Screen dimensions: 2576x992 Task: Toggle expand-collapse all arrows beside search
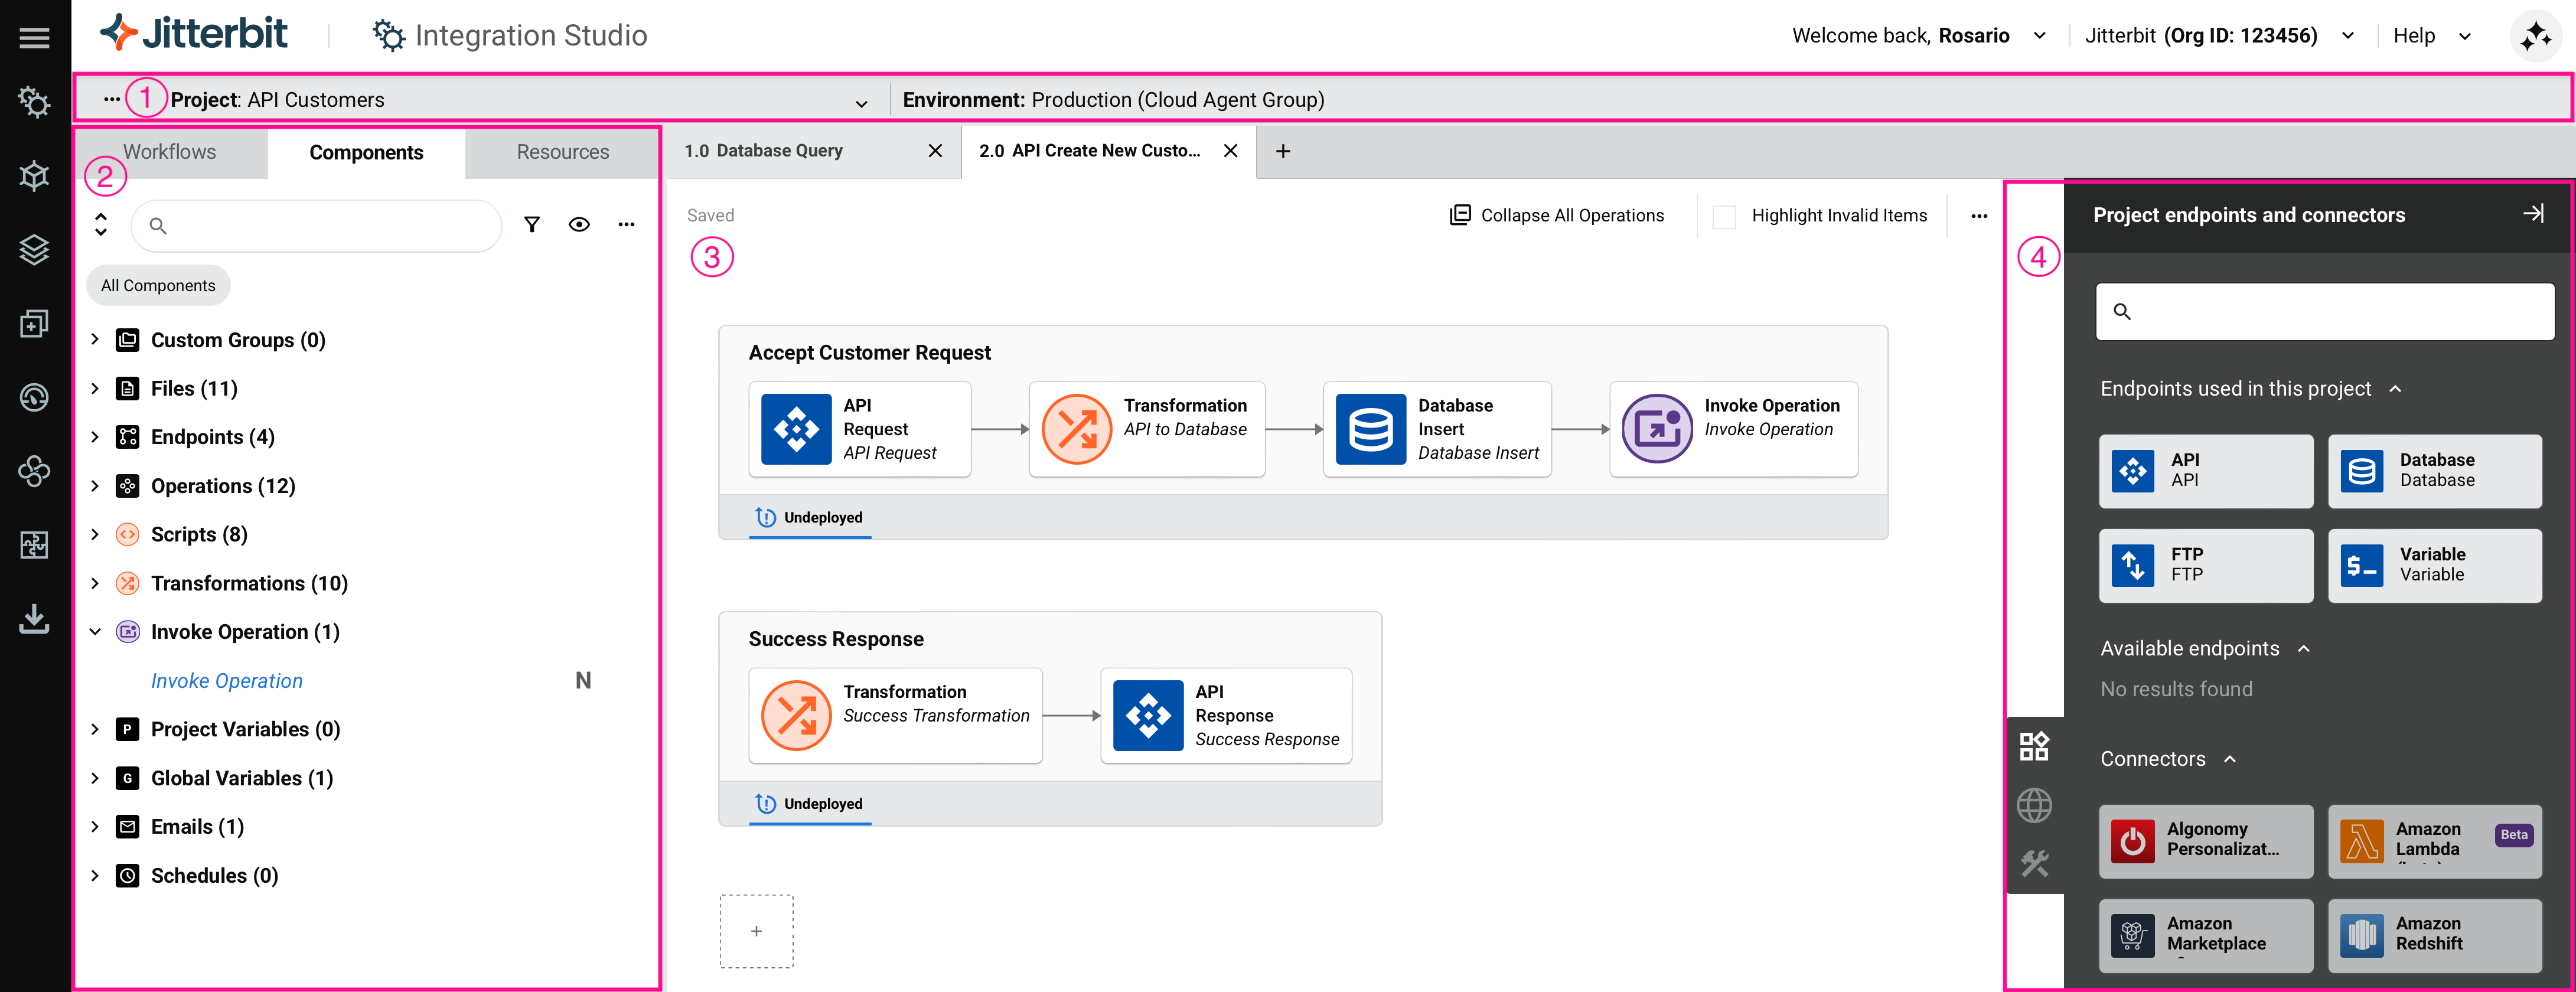click(x=101, y=225)
